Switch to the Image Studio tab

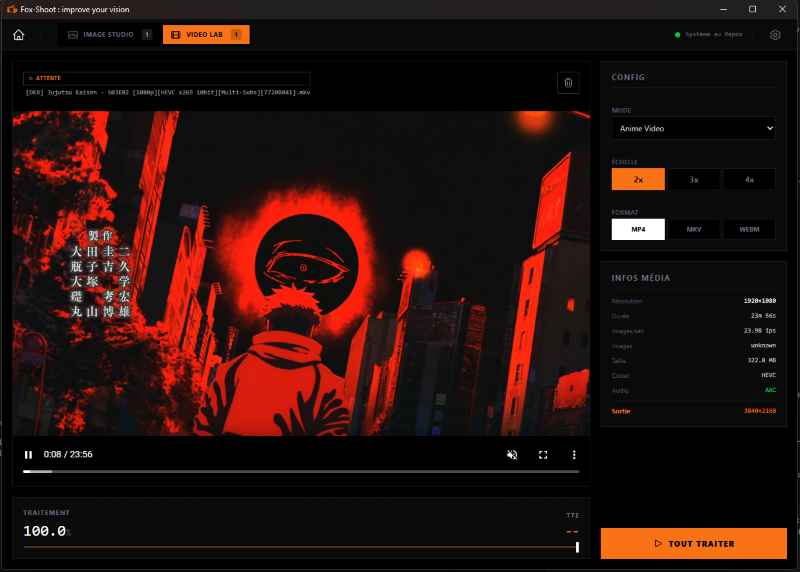pos(107,35)
